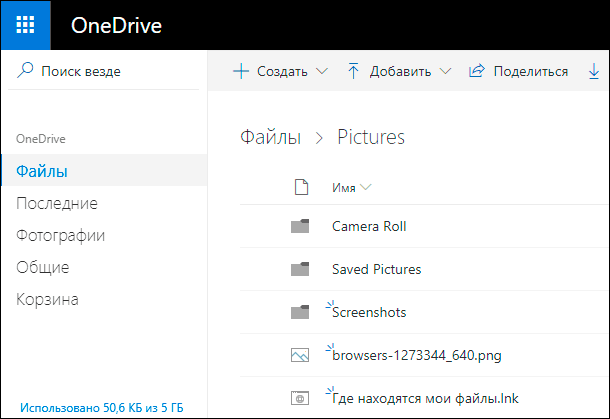Image resolution: width=610 pixels, height=419 pixels.
Task: Click the Добавить button label
Action: click(x=400, y=72)
